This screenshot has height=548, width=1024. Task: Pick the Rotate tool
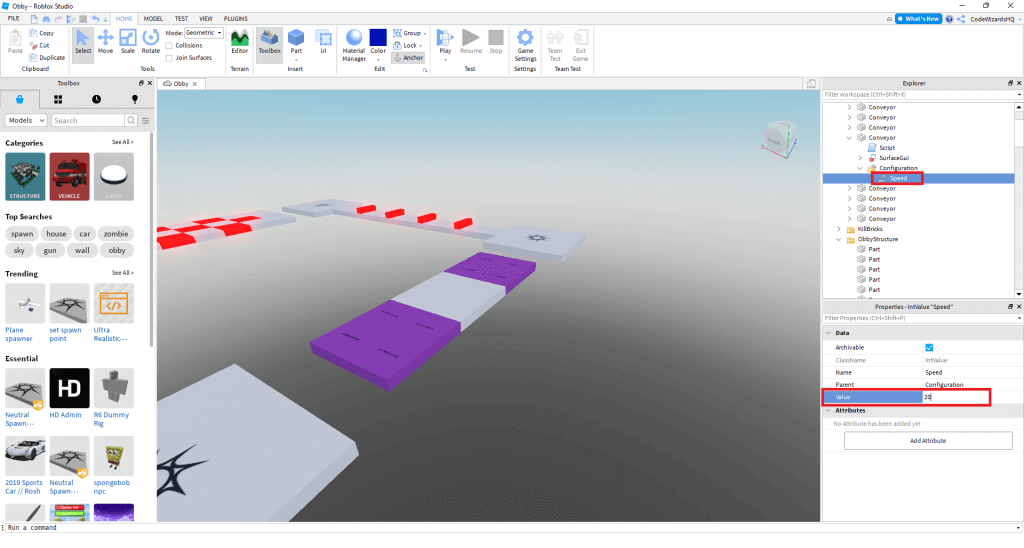pyautogui.click(x=151, y=42)
